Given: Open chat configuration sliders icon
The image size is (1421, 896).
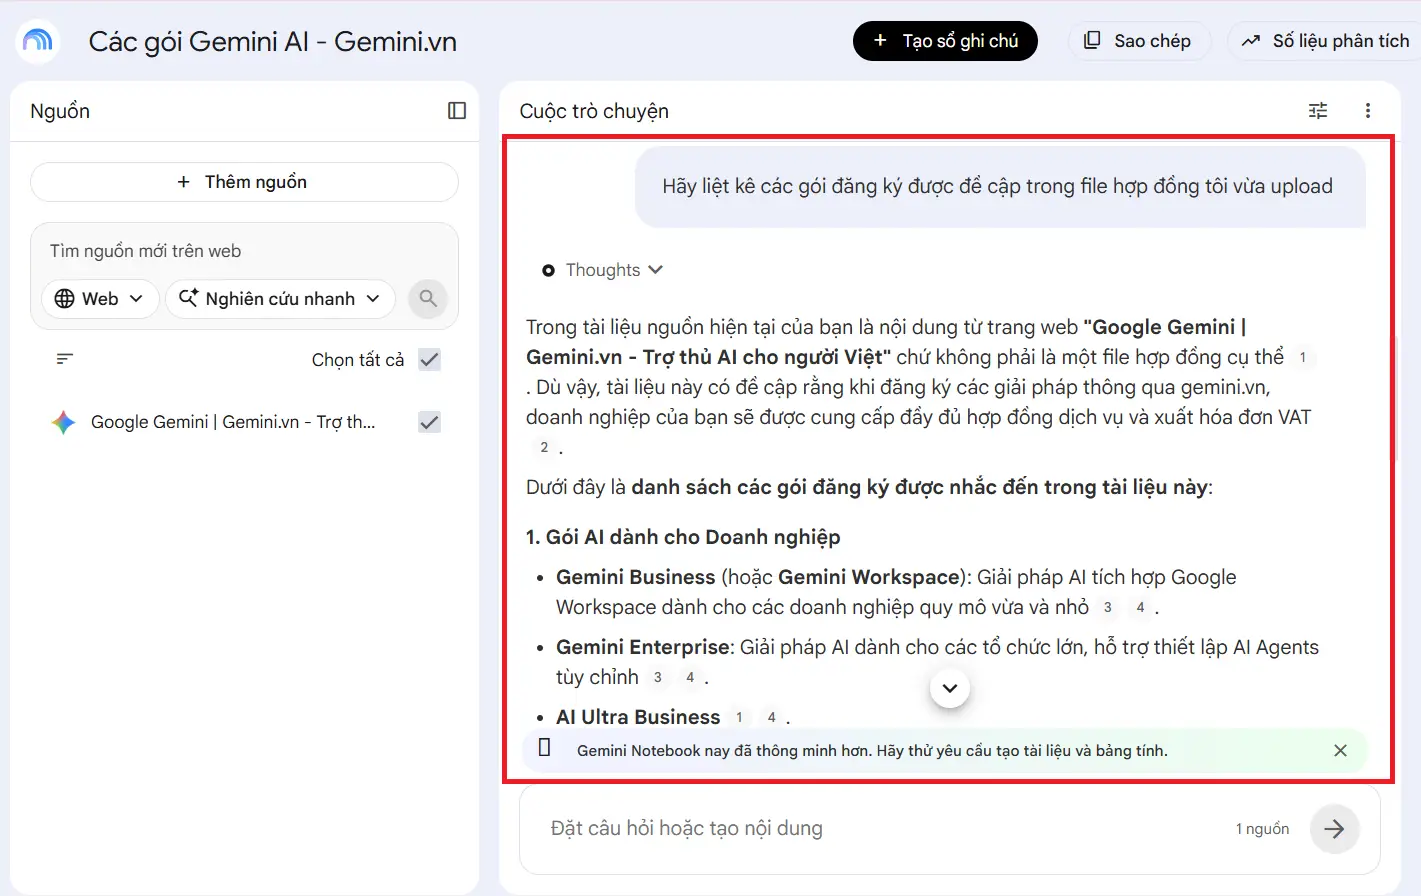Looking at the screenshot, I should pyautogui.click(x=1318, y=111).
